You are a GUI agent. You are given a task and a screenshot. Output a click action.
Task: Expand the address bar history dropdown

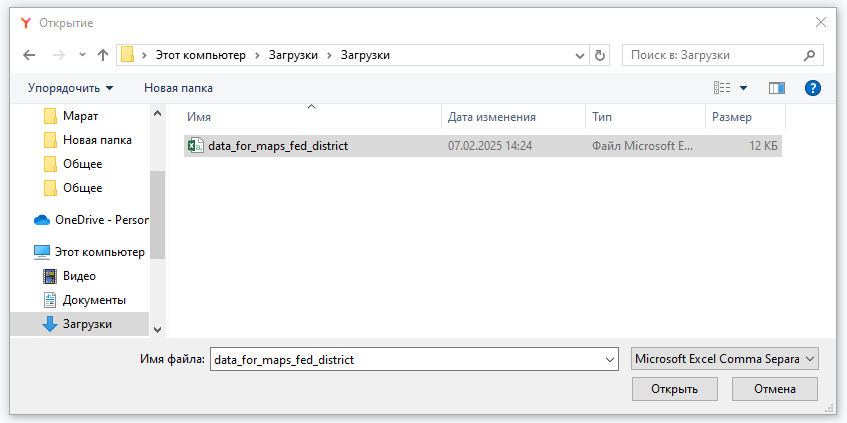[x=581, y=55]
